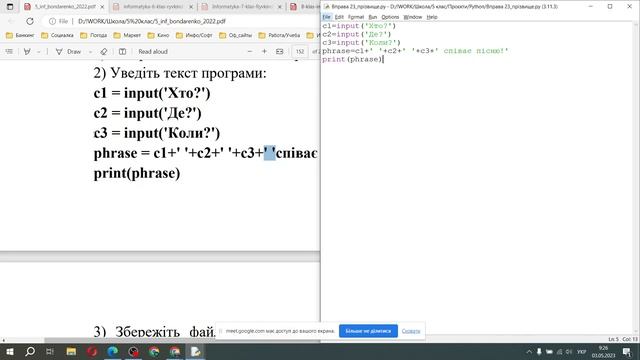
Task: Open File Explorer from the taskbar
Action: [x=71, y=351]
